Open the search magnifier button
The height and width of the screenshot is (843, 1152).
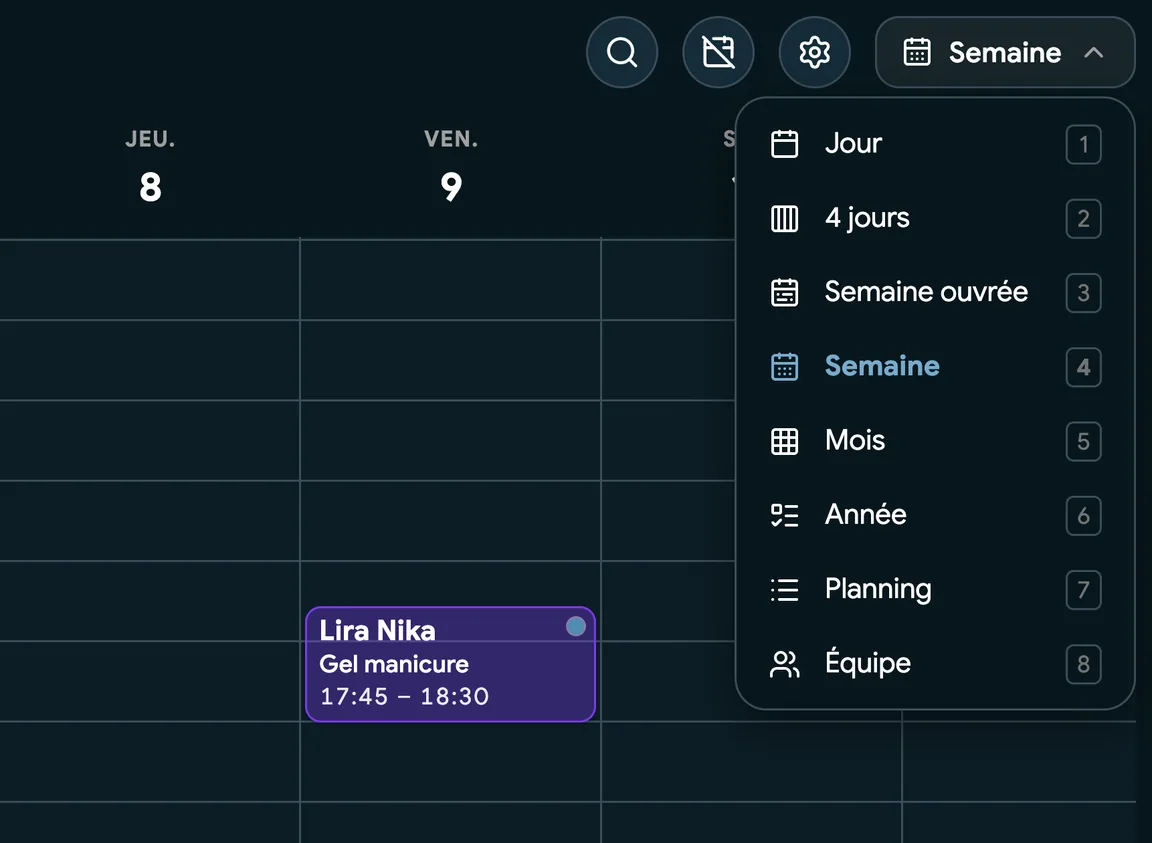622,52
